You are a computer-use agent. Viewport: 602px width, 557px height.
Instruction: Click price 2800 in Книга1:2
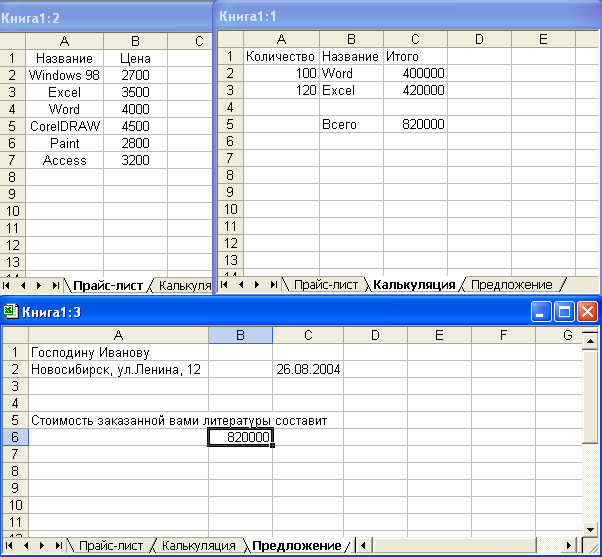click(x=135, y=143)
